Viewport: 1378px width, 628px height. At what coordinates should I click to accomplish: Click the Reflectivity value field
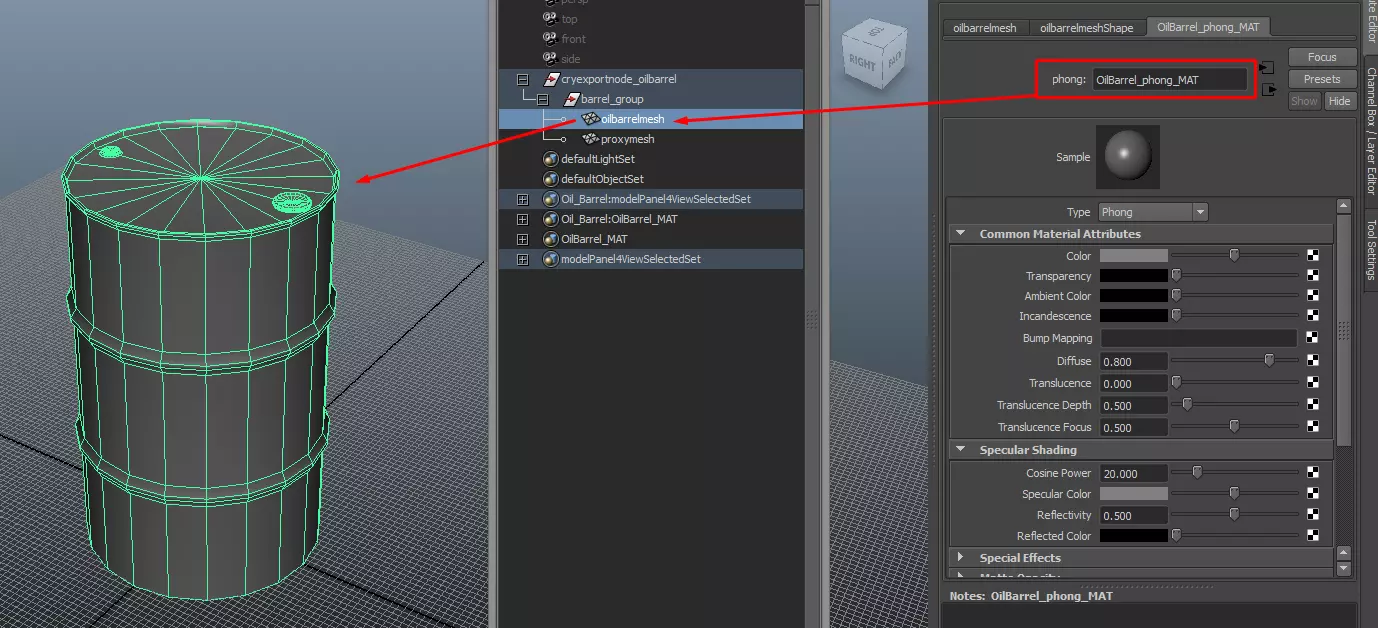pos(1134,515)
